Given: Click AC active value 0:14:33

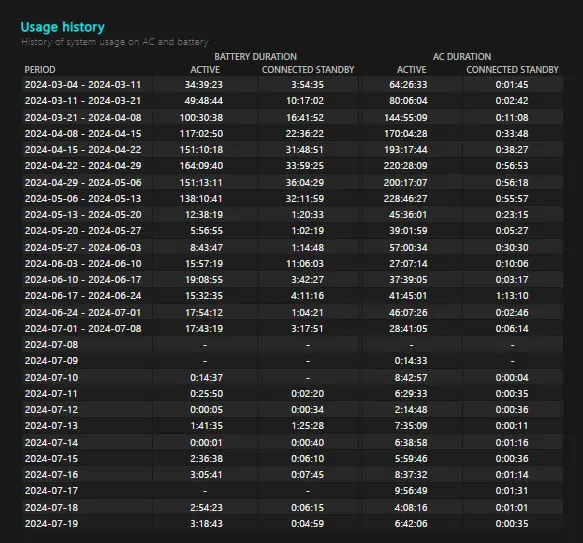Looking at the screenshot, I should point(411,361).
